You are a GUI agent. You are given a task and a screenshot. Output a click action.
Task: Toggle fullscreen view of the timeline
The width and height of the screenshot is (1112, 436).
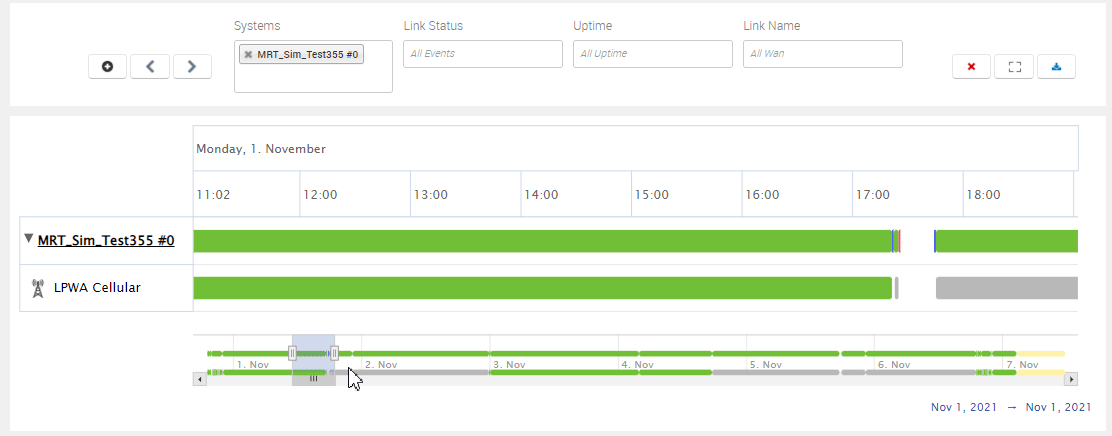click(x=1014, y=67)
